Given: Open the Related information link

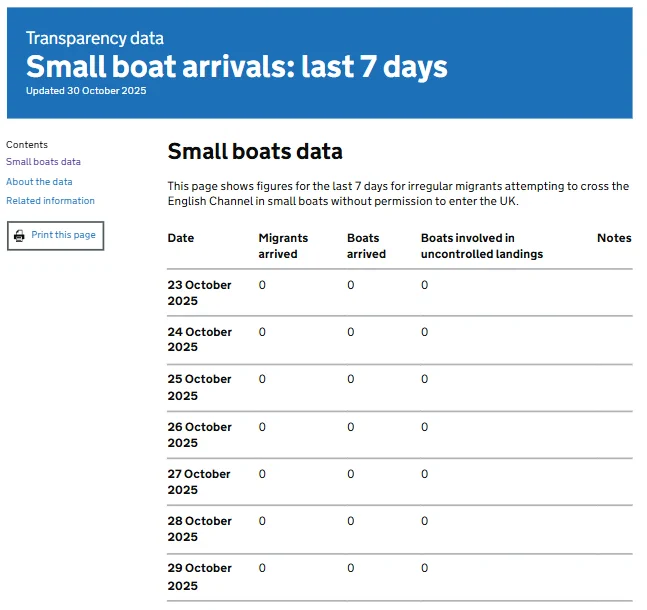Looking at the screenshot, I should tap(50, 201).
